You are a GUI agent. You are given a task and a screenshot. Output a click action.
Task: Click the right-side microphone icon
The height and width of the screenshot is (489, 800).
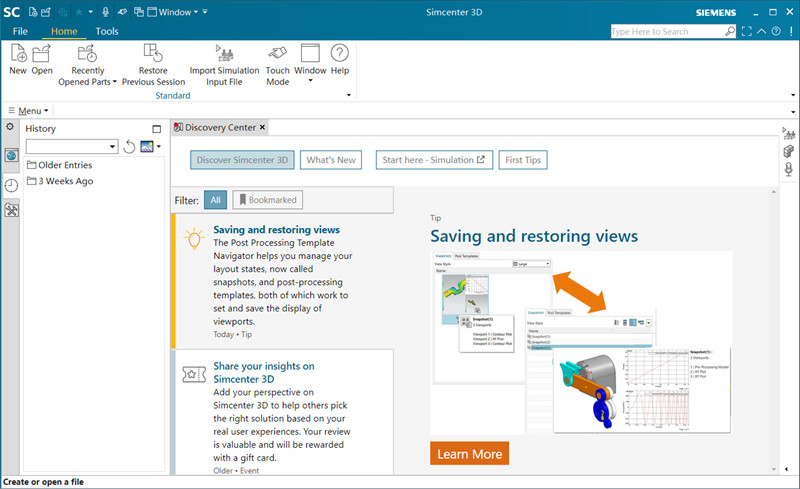click(789, 169)
